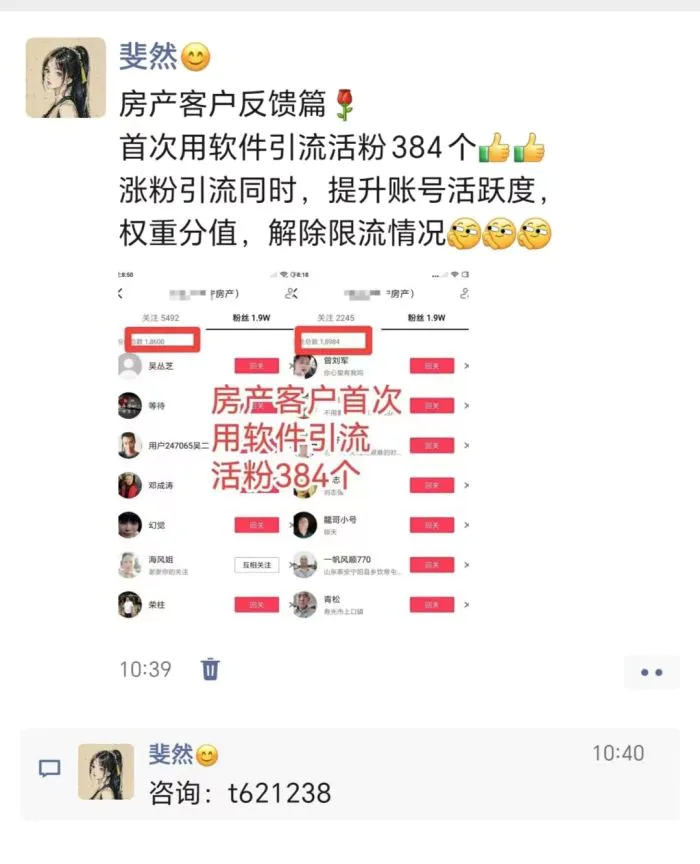Image resolution: width=700 pixels, height=864 pixels.
Task: Toggle follow-back for 一帆风顺770
Action: pyautogui.click(x=432, y=565)
